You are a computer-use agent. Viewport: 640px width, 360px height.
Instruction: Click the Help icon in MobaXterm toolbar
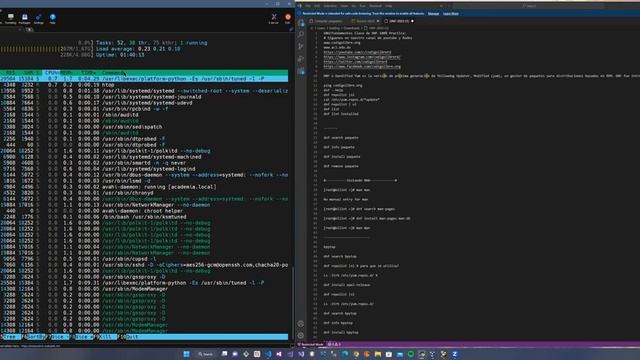pyautogui.click(x=52, y=18)
